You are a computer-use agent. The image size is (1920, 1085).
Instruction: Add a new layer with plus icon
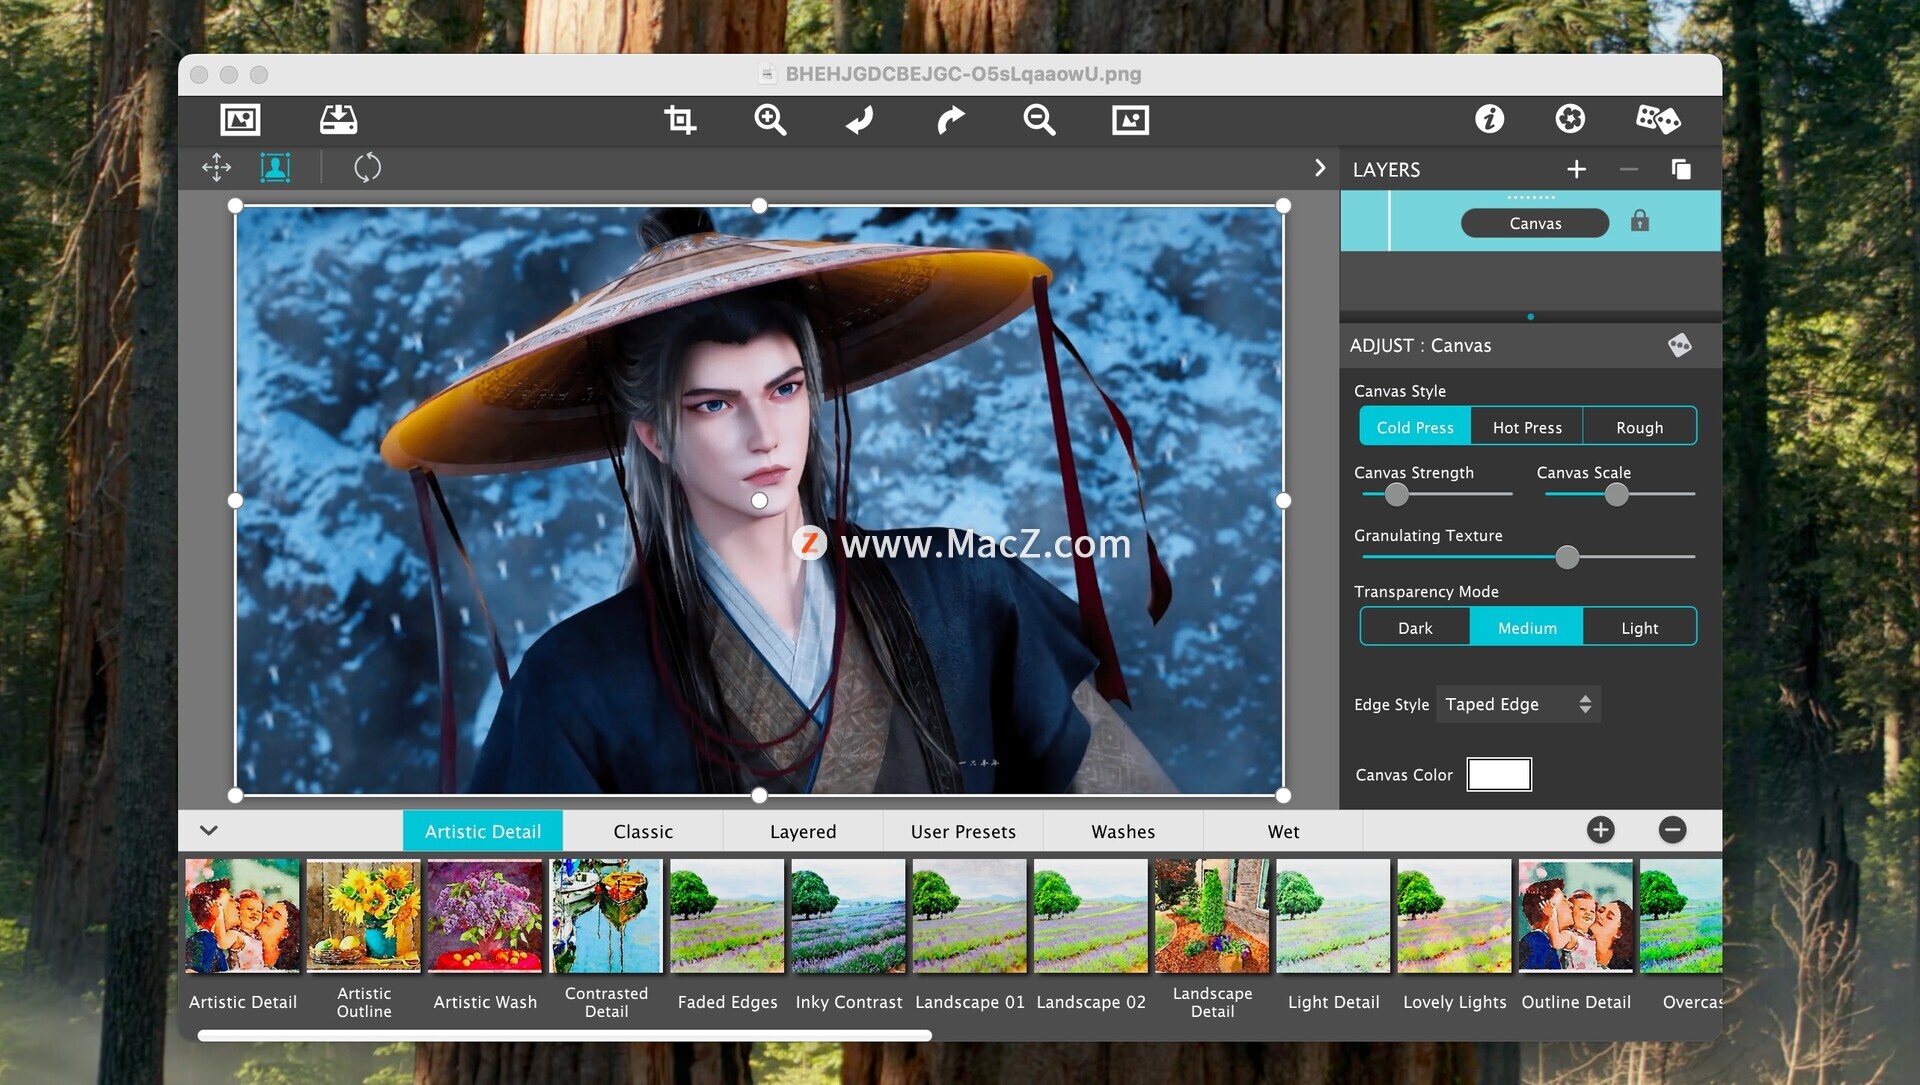coord(1576,169)
